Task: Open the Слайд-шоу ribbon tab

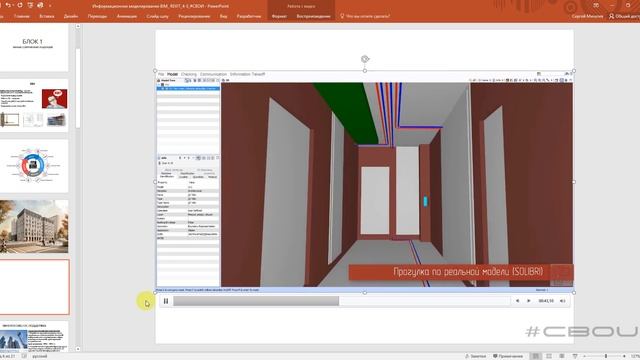Action: point(157,16)
